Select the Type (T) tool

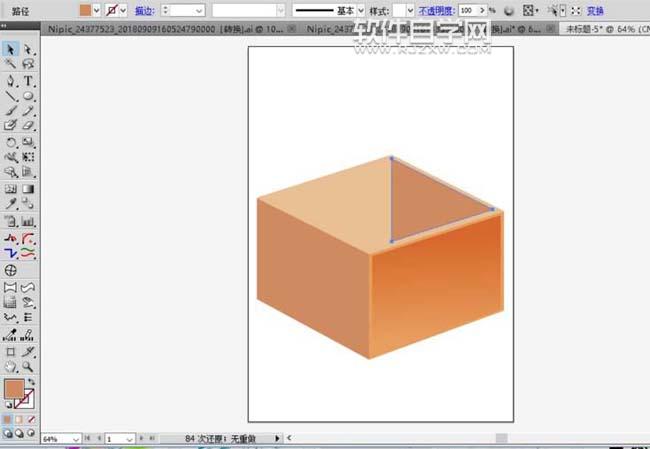tap(28, 81)
